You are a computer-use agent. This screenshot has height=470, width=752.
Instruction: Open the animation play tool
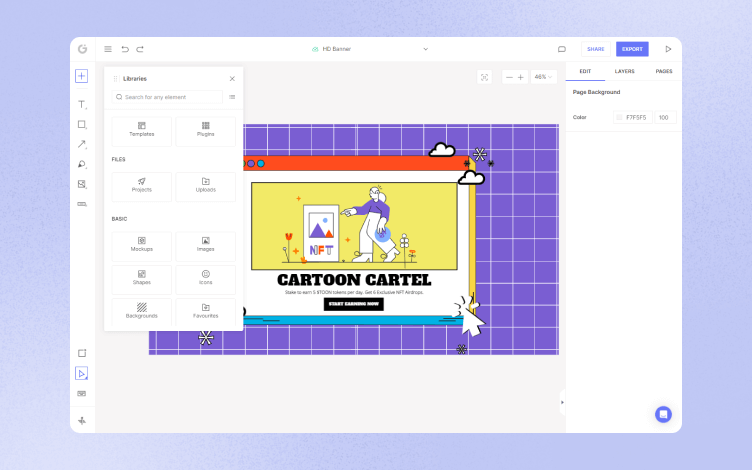click(x=82, y=374)
